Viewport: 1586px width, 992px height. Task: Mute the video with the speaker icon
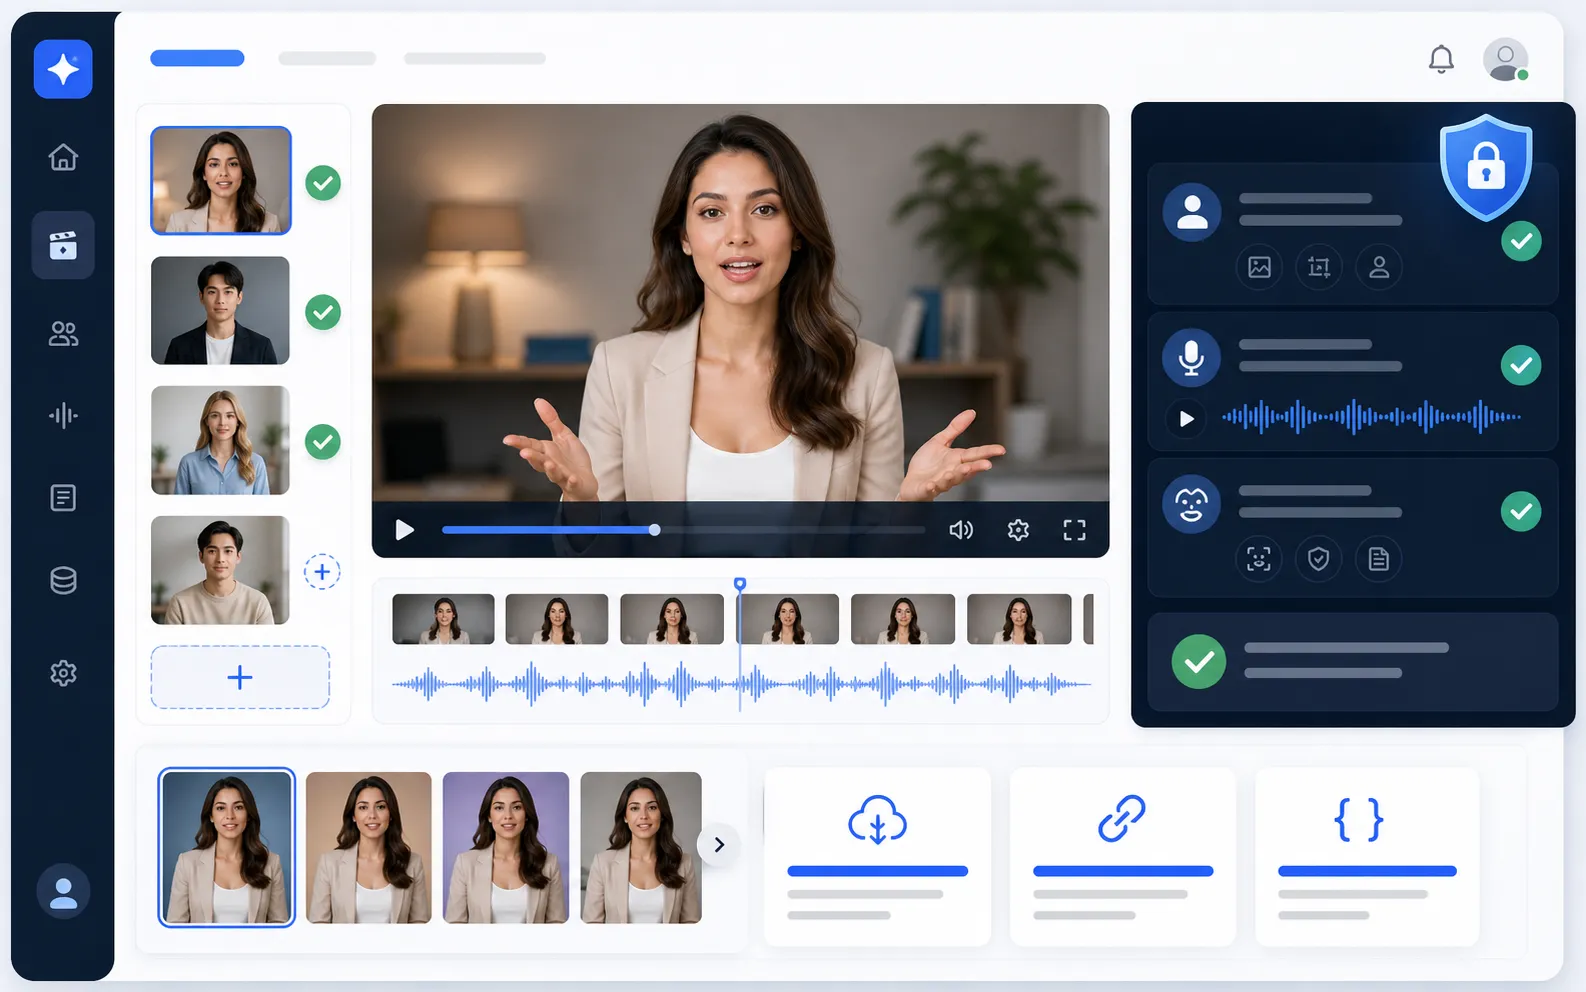pyautogui.click(x=961, y=530)
